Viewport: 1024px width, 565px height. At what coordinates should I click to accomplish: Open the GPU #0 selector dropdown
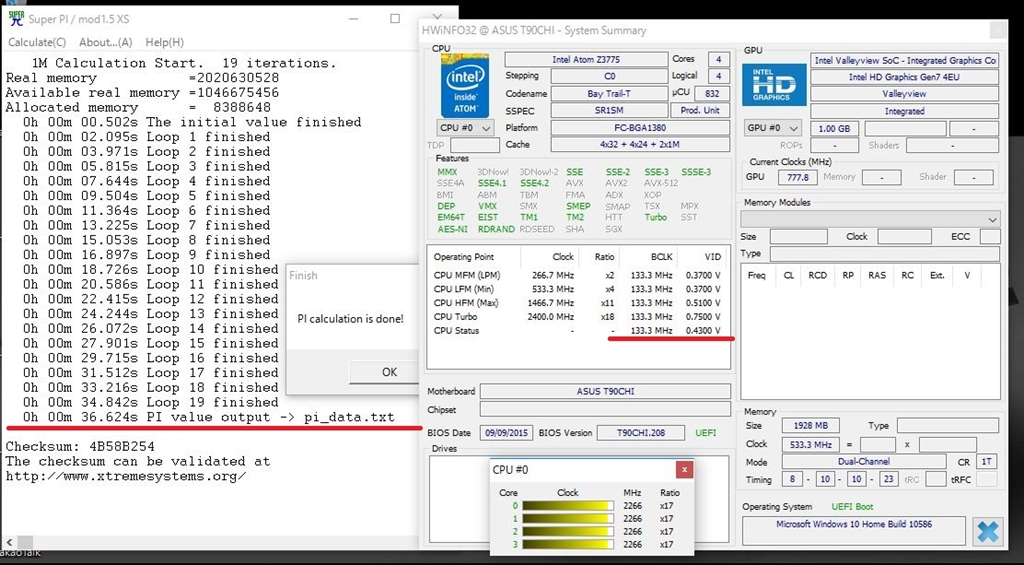click(773, 128)
